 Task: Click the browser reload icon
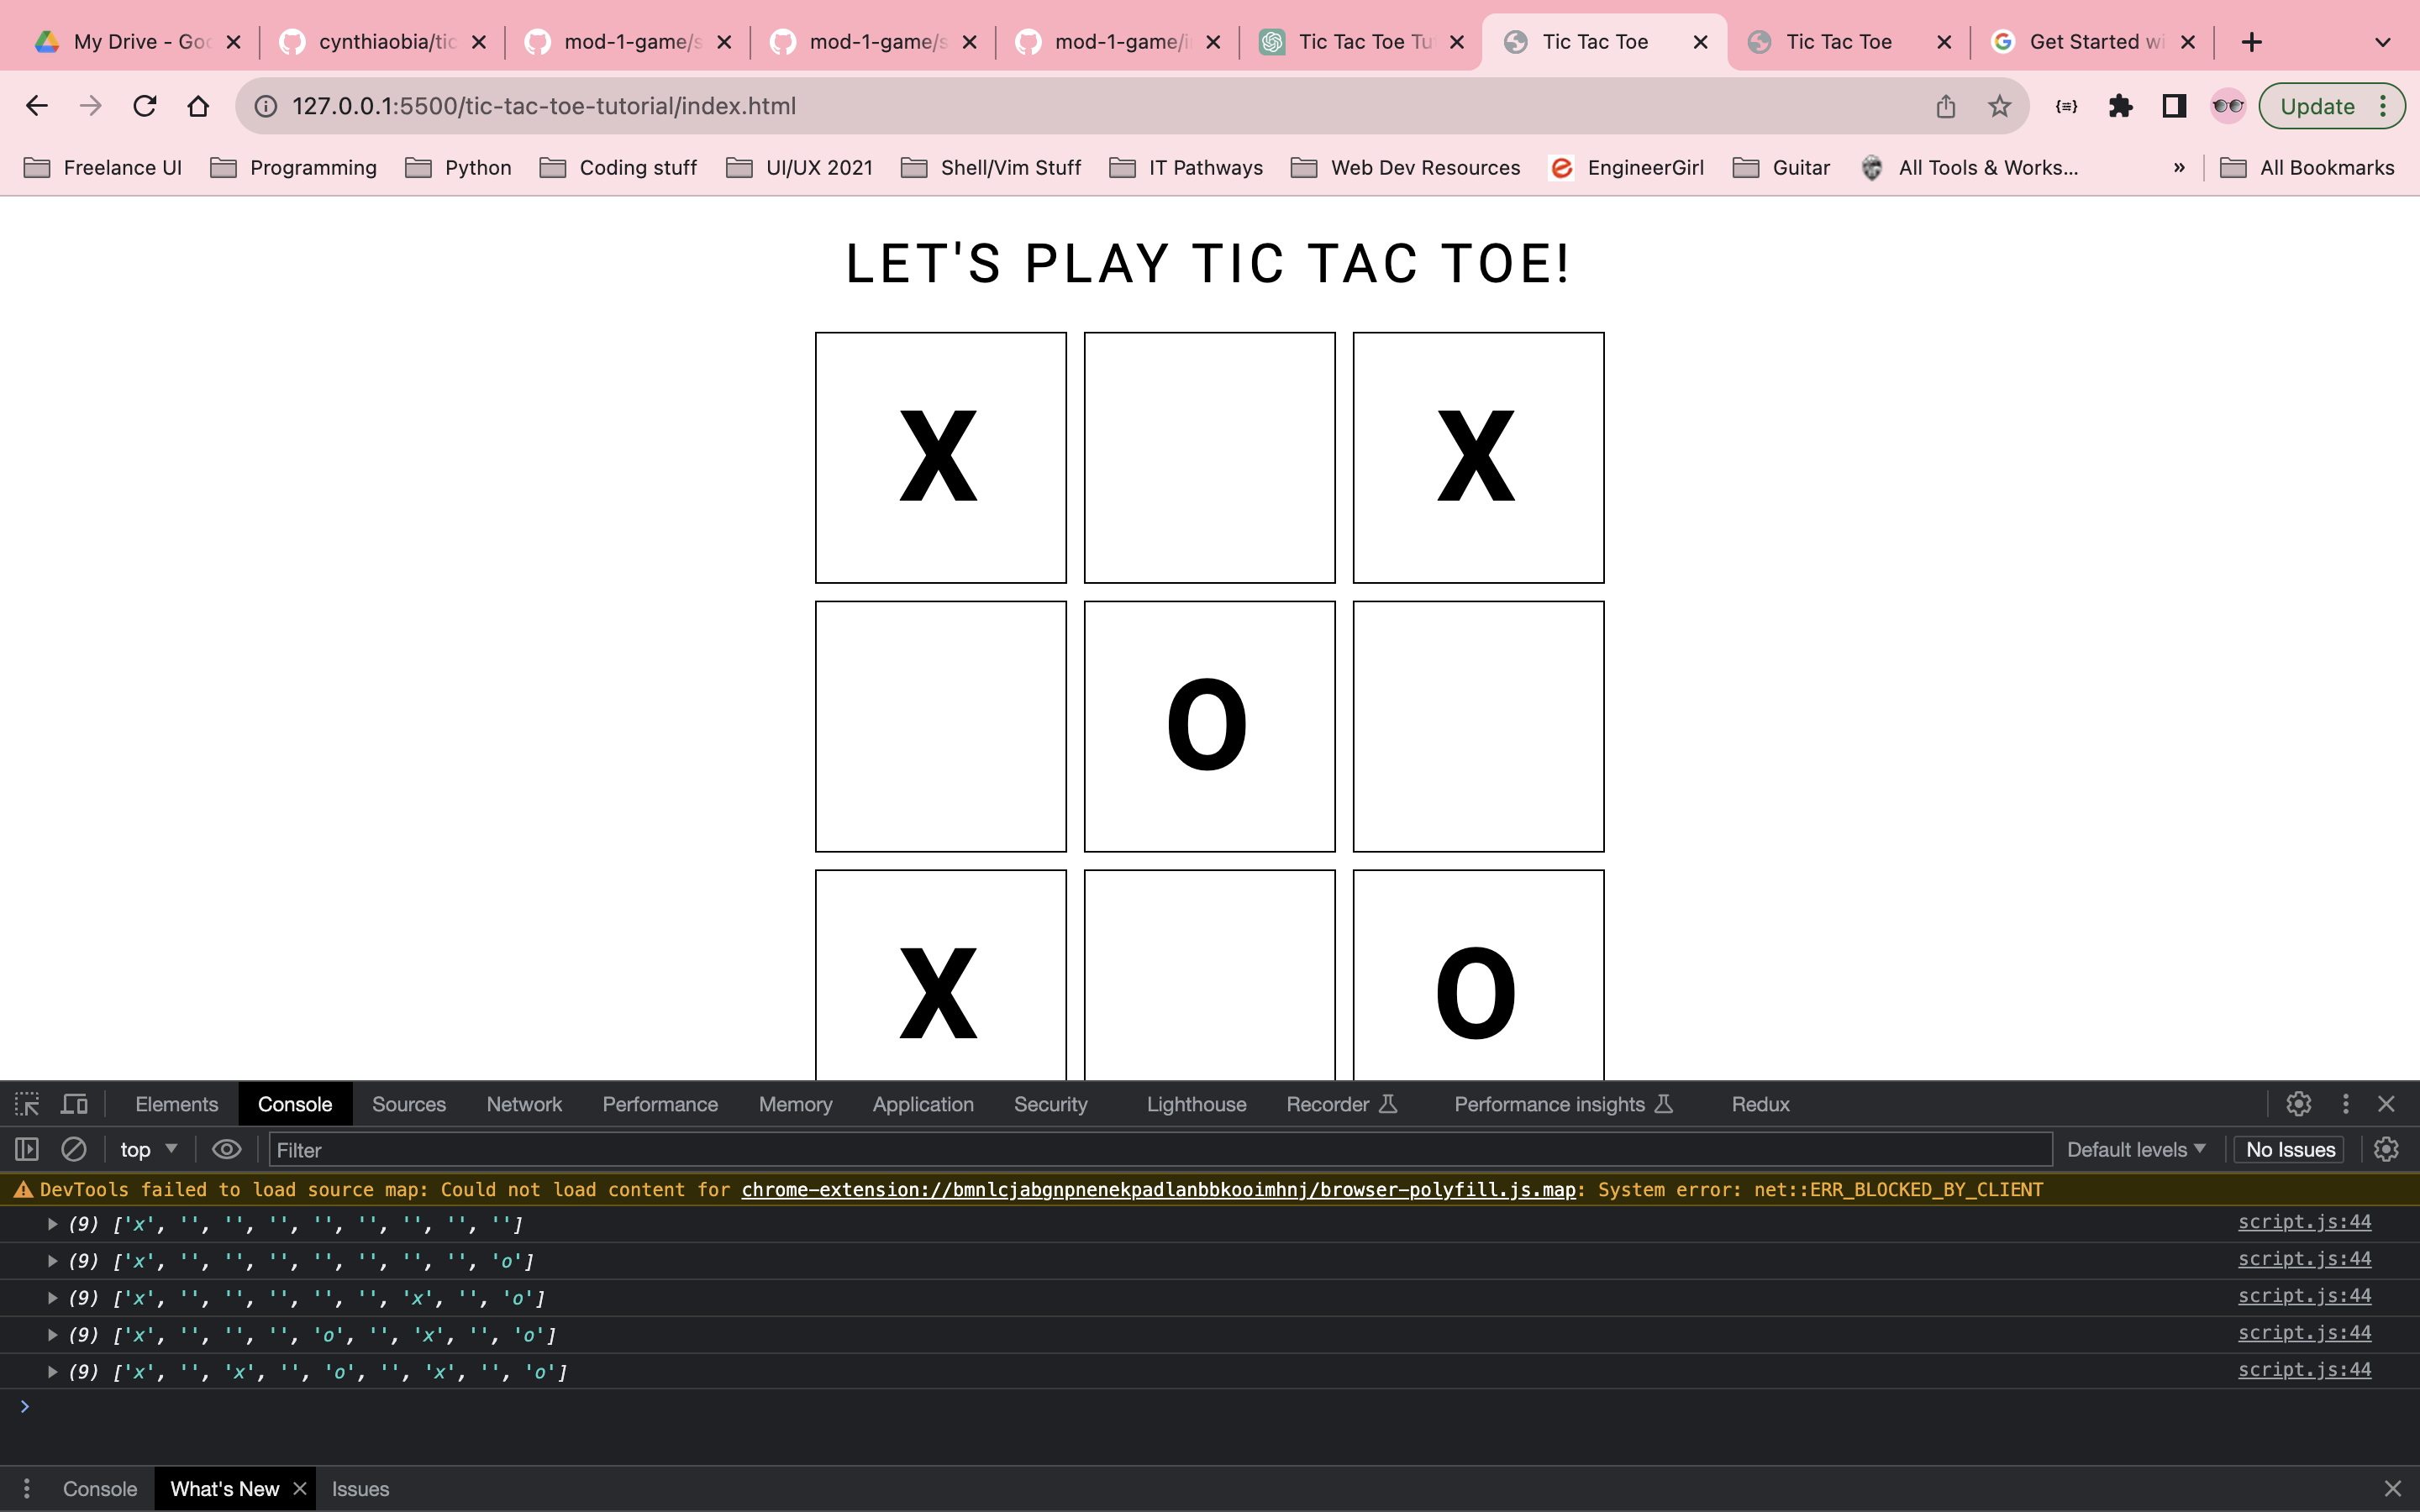(145, 106)
